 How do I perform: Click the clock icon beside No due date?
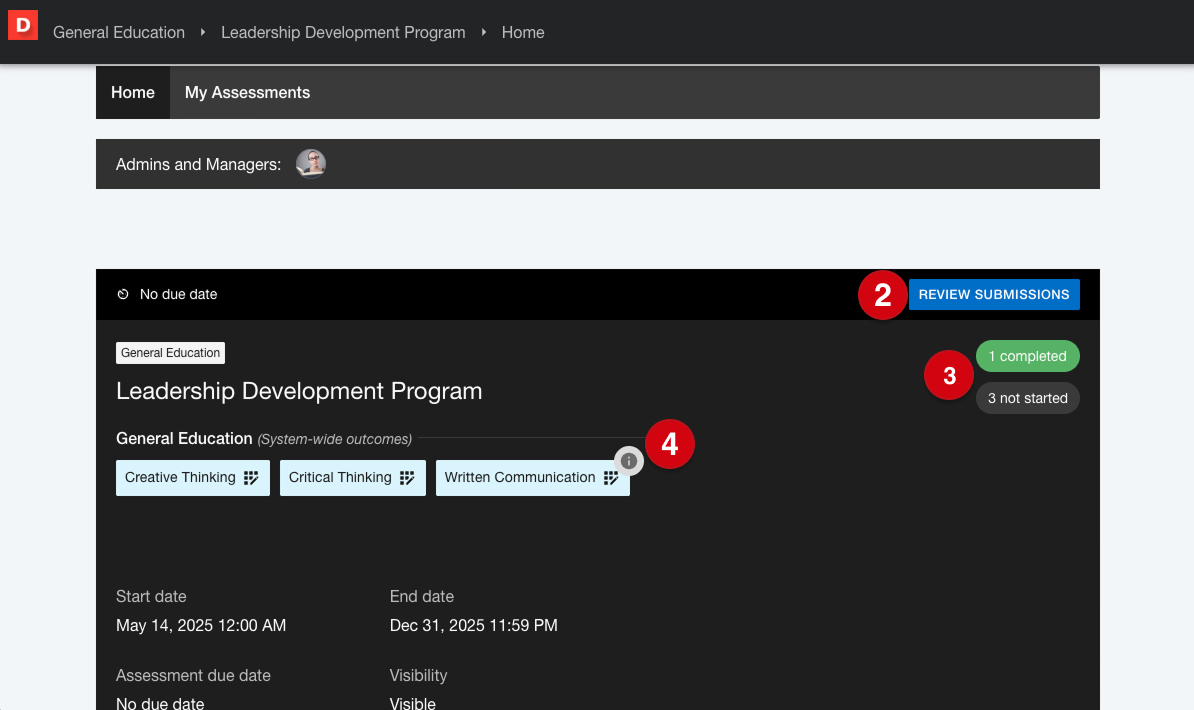click(x=123, y=294)
